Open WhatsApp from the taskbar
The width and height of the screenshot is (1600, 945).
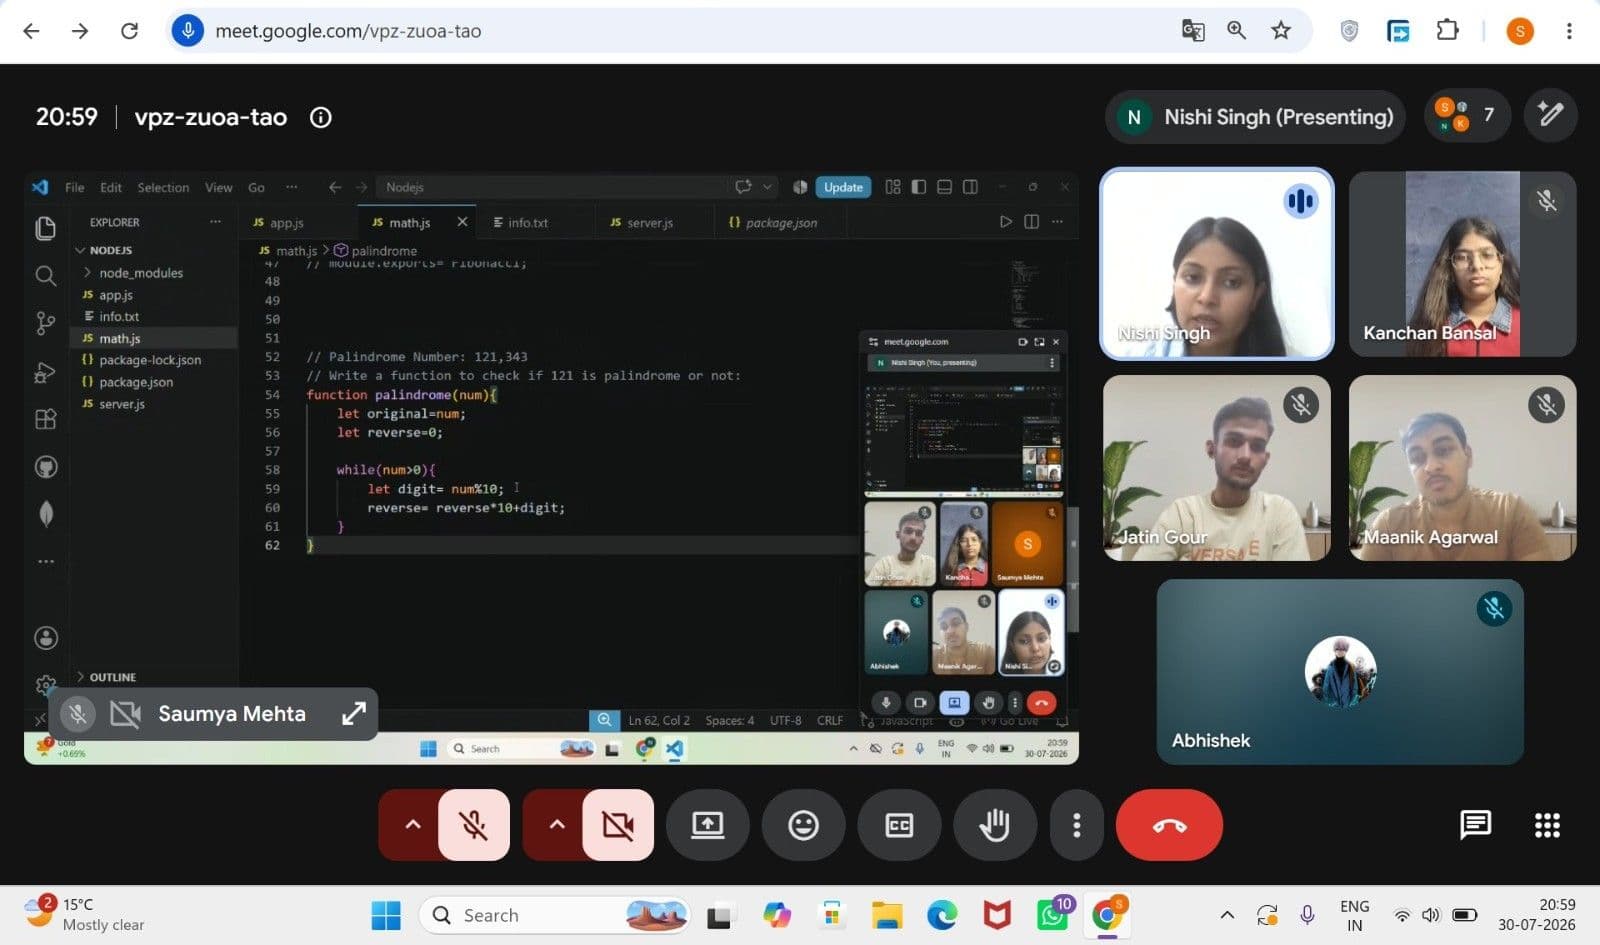click(1054, 915)
